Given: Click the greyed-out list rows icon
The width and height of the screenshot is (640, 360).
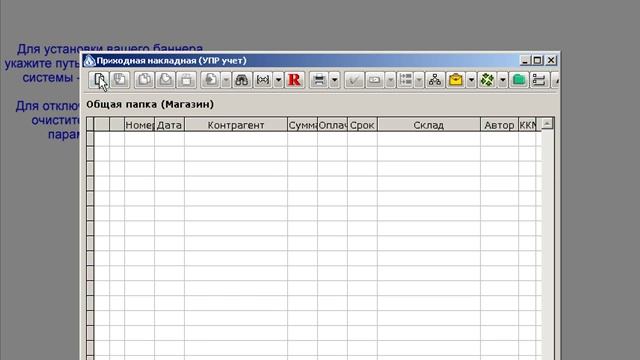Looking at the screenshot, I should (x=405, y=80).
